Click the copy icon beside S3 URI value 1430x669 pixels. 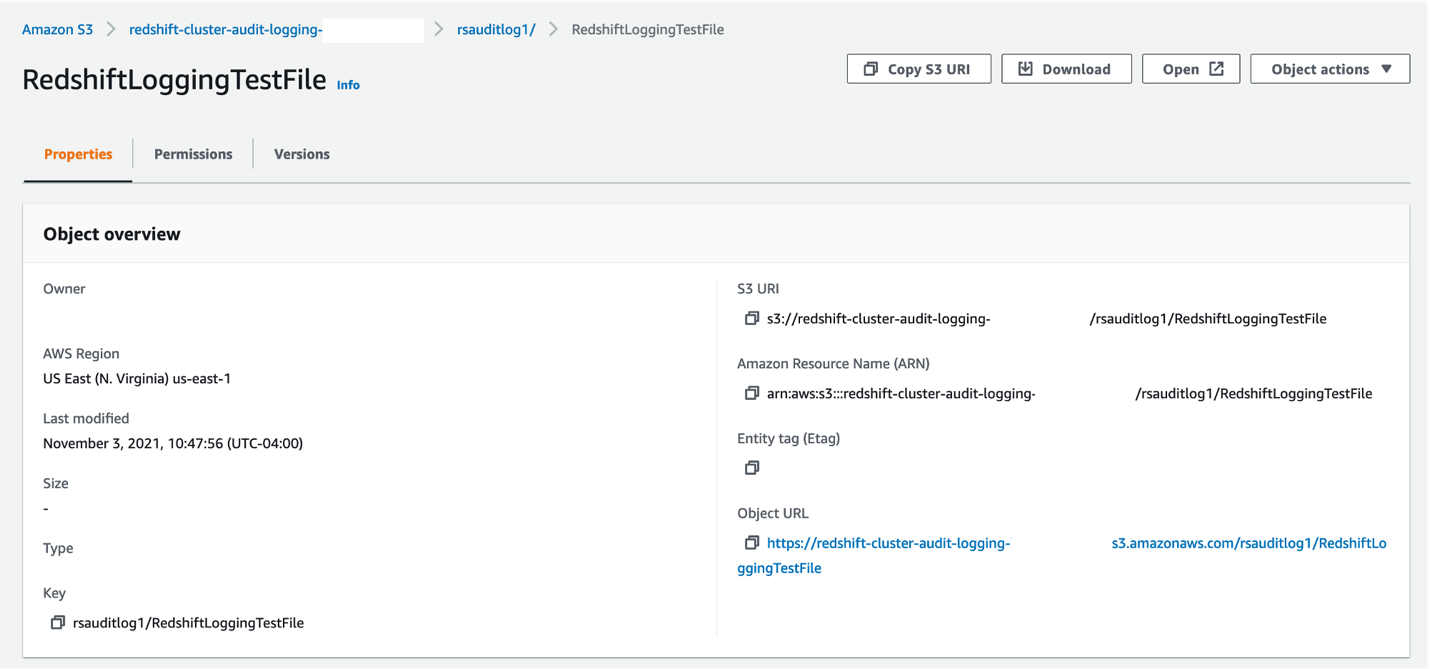[752, 319]
